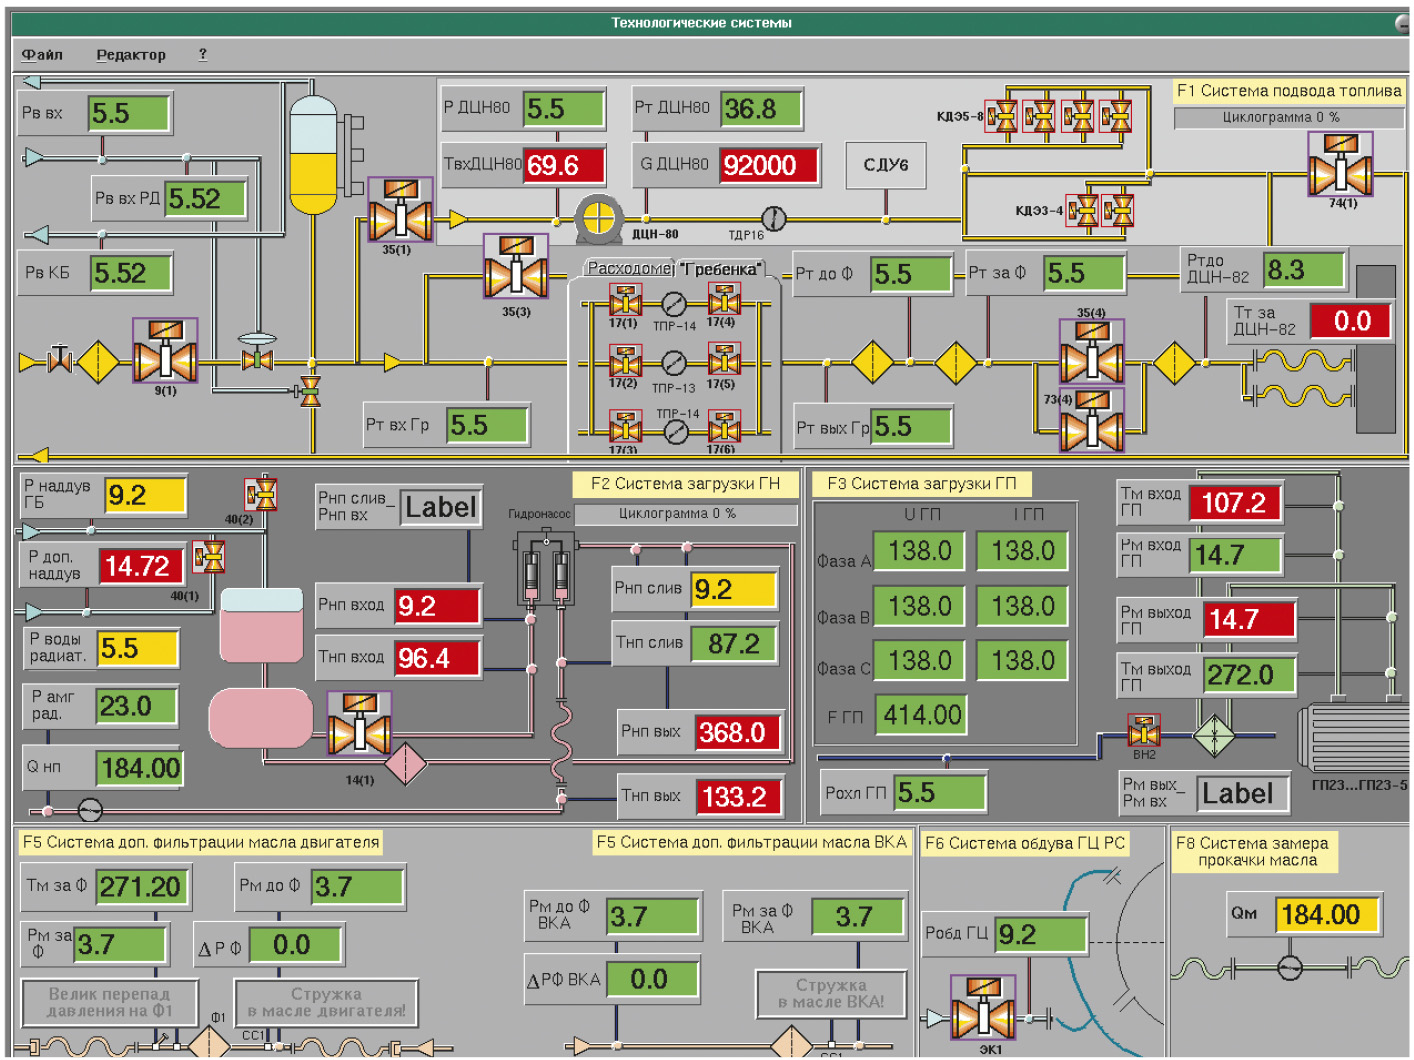Click flowmeter ТПР-13 gauge icon
The image size is (1414, 1060).
675,364
